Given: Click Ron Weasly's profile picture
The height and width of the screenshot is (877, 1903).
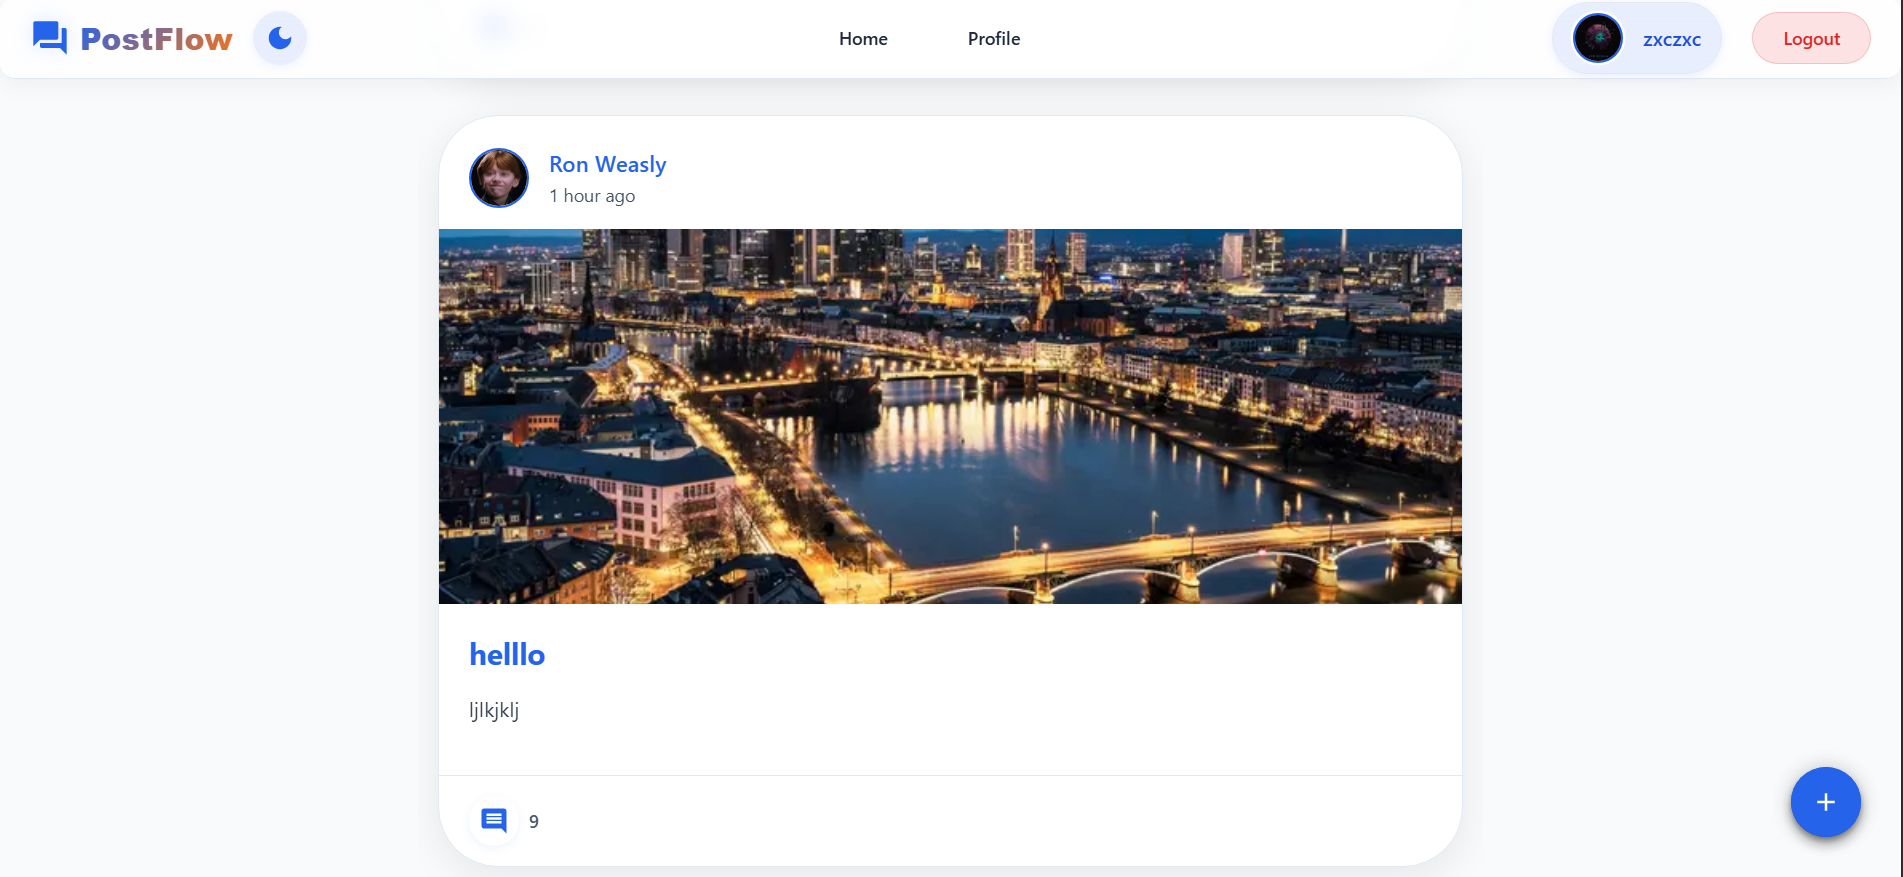Looking at the screenshot, I should [499, 178].
